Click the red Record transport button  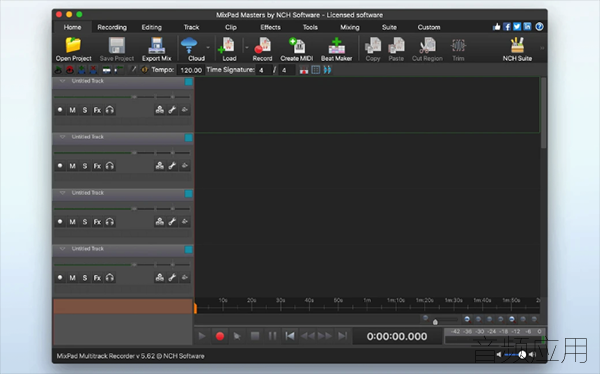pos(220,336)
